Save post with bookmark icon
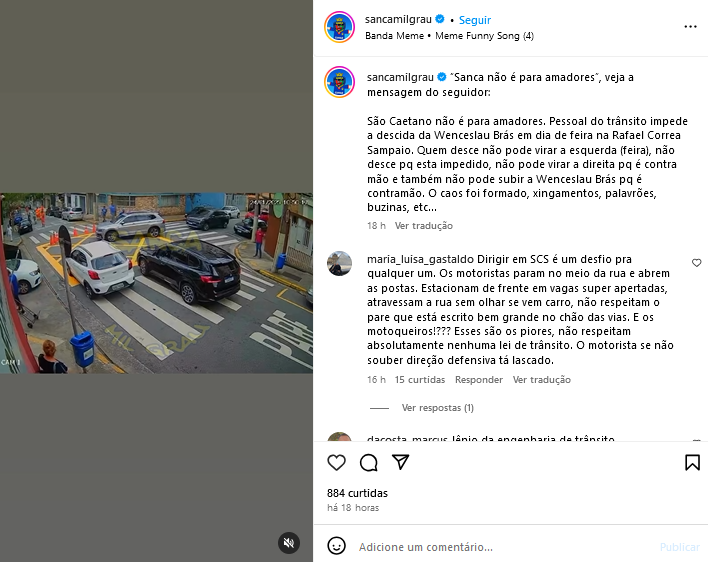708x562 pixels. [x=692, y=462]
